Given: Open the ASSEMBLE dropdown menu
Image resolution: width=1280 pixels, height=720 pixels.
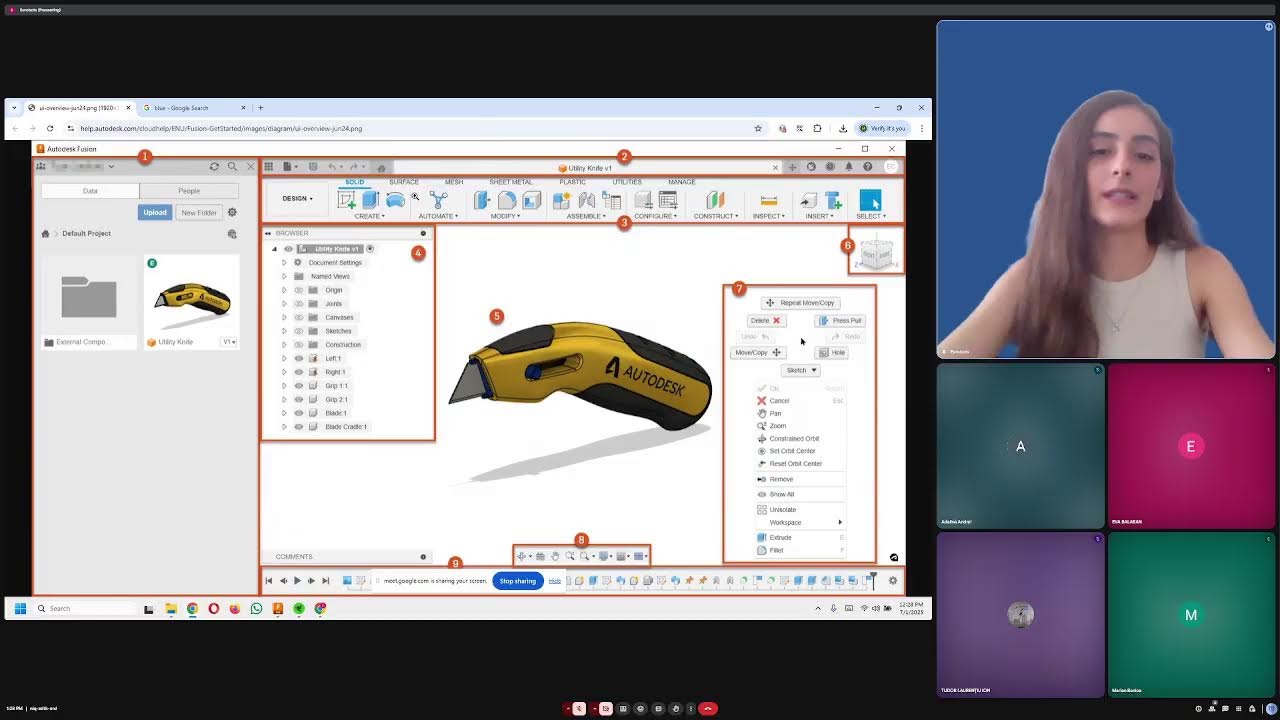Looking at the screenshot, I should (586, 216).
